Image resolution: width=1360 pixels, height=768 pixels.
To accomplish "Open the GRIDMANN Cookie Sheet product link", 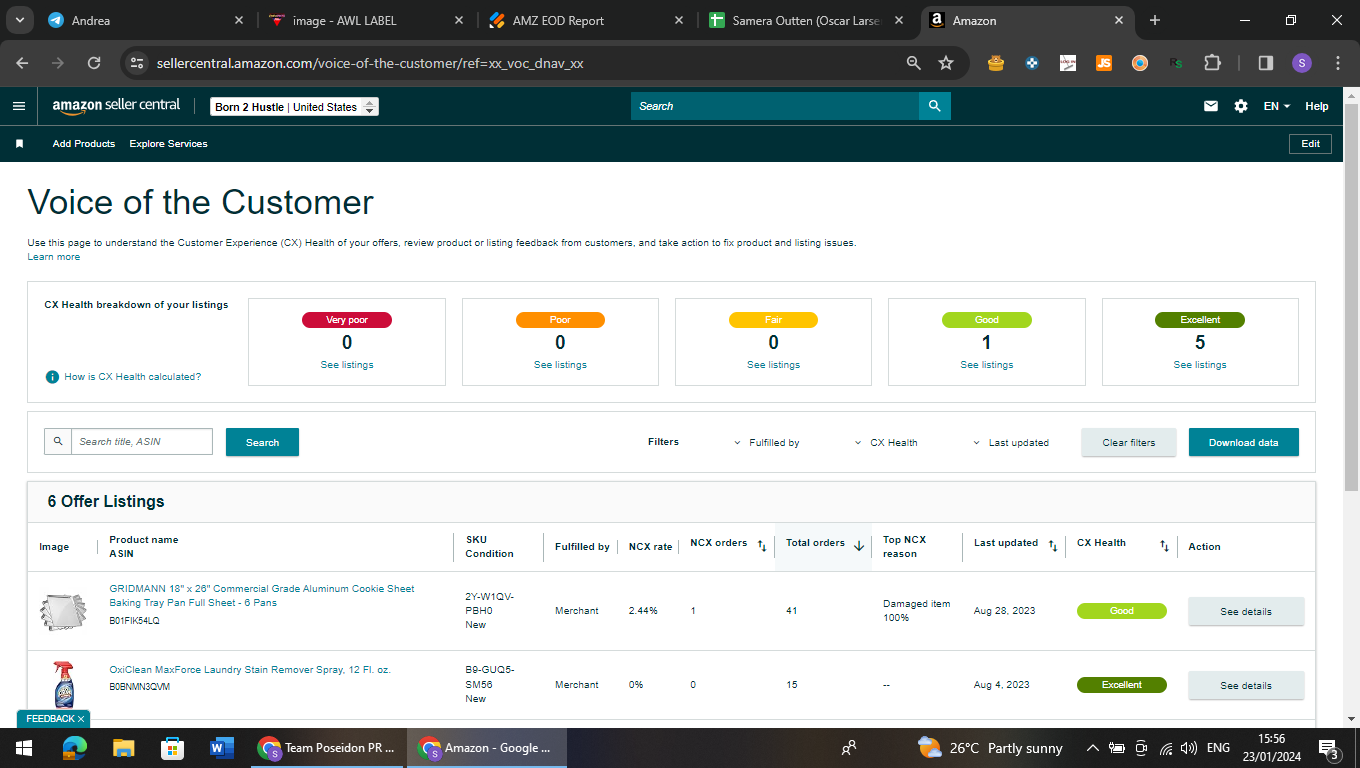I will pos(262,596).
